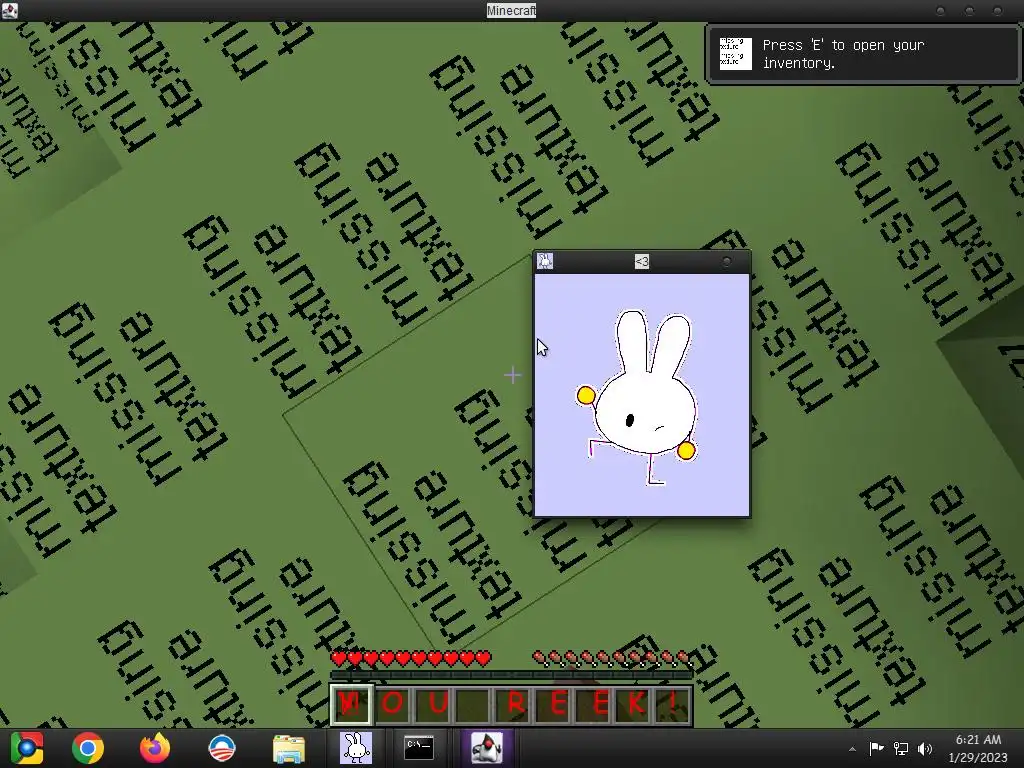Click the 'Press E to open your inventory' hint
The image size is (1024, 768).
coord(843,54)
